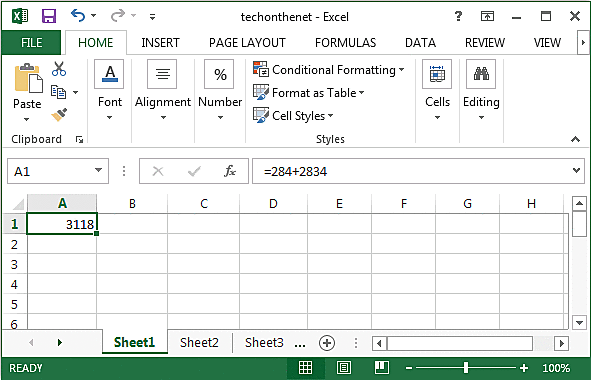Switch to the FORMULAS tab

pyautogui.click(x=345, y=43)
